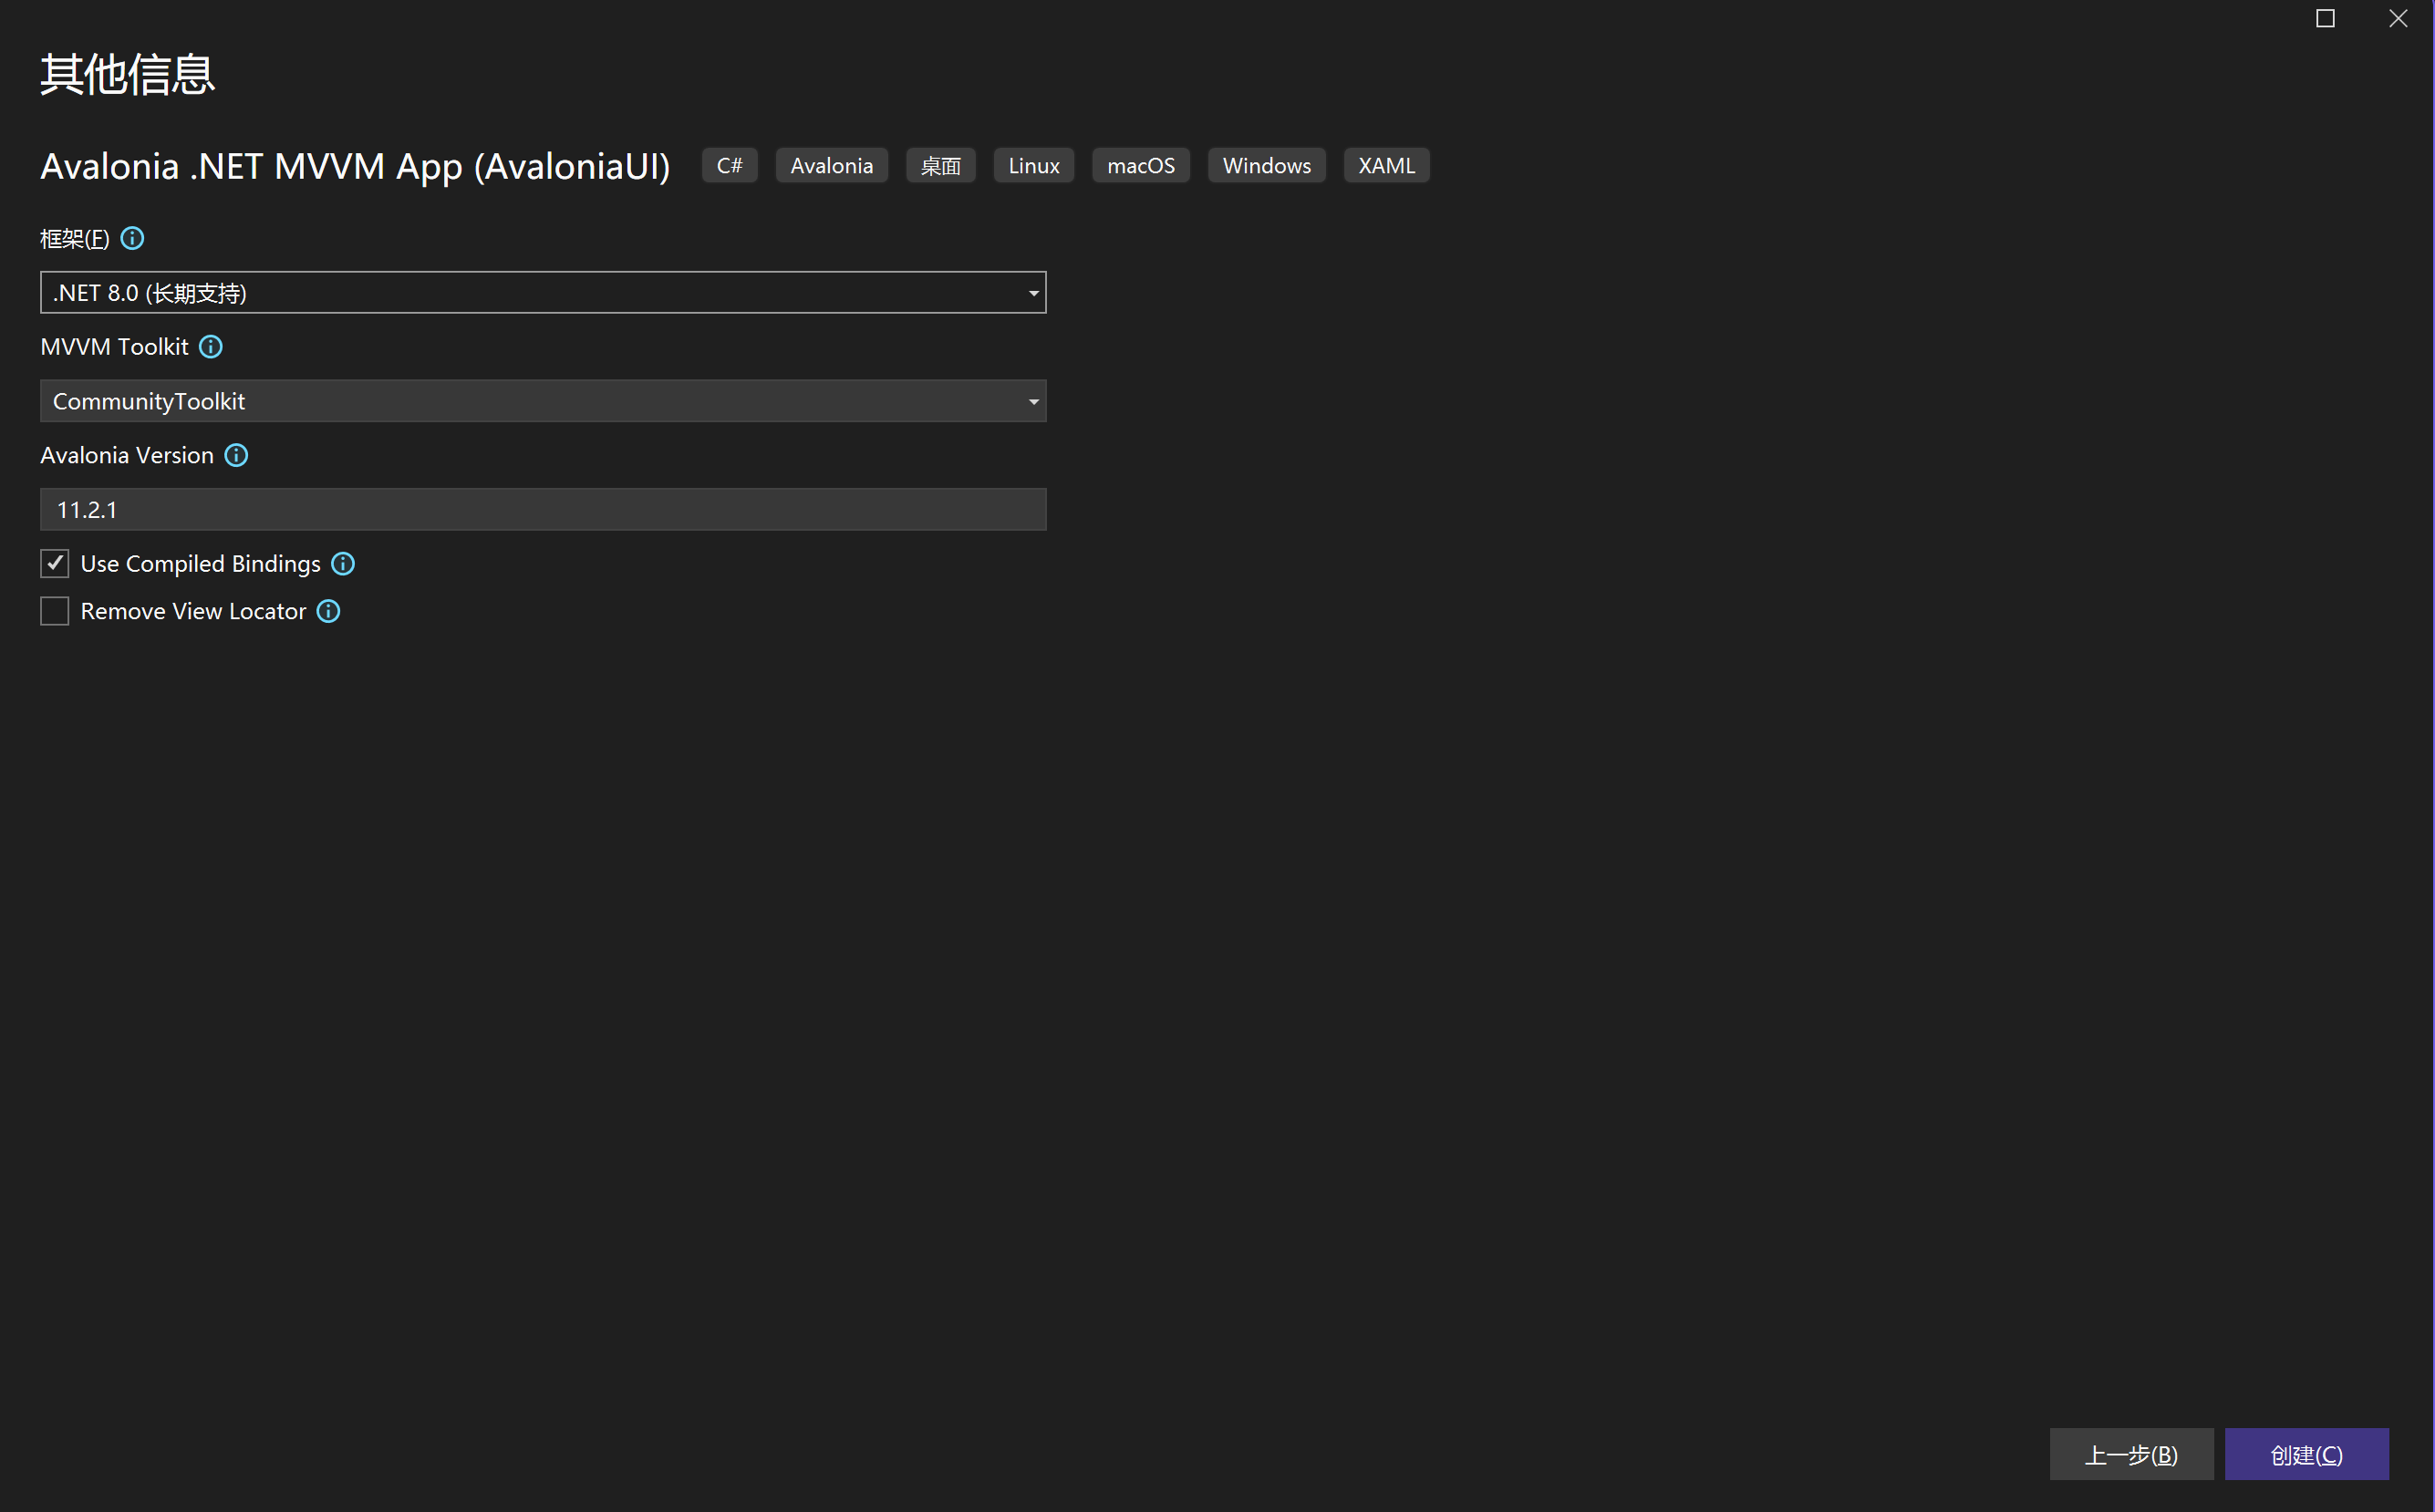Open the CommunityToolkit MVVM Toolkit dropdown
Screen dimensions: 2435x1512
pos(543,401)
